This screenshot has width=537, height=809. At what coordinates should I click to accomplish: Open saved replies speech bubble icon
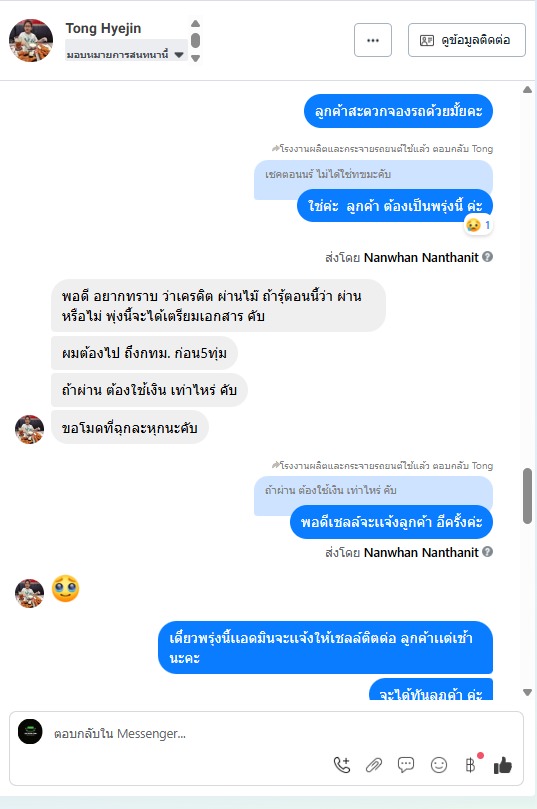pyautogui.click(x=406, y=765)
